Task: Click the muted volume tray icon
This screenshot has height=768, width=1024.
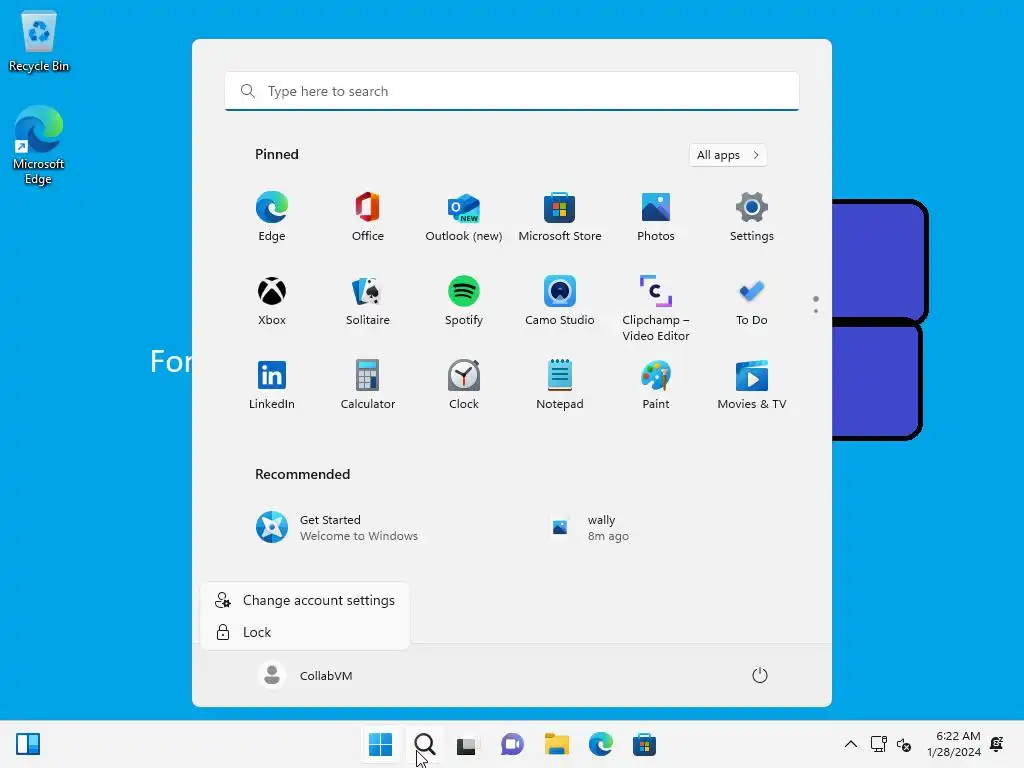Action: [x=904, y=744]
